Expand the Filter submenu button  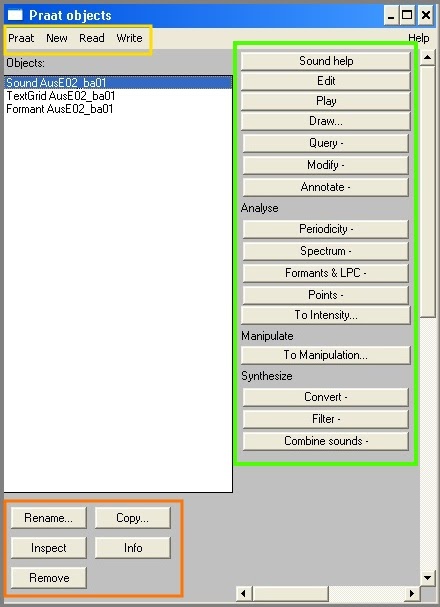tap(325, 419)
